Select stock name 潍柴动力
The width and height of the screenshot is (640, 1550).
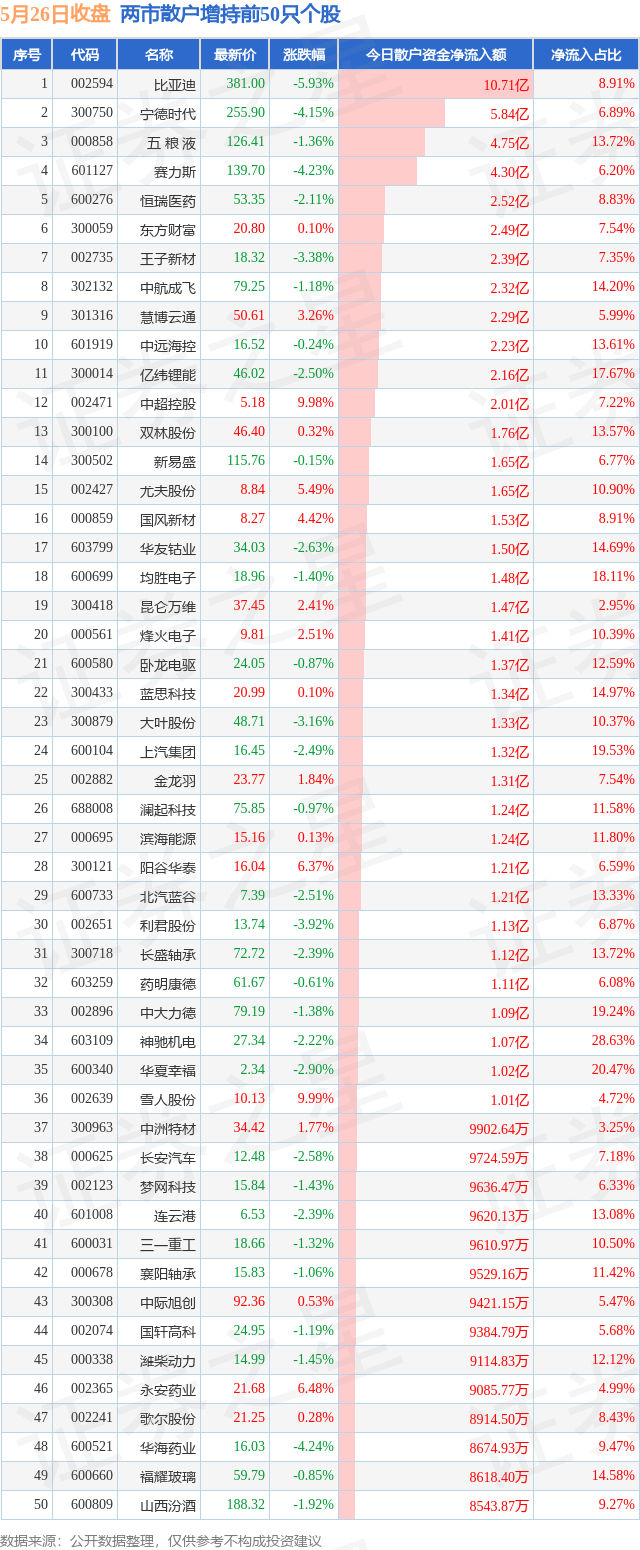point(168,1361)
